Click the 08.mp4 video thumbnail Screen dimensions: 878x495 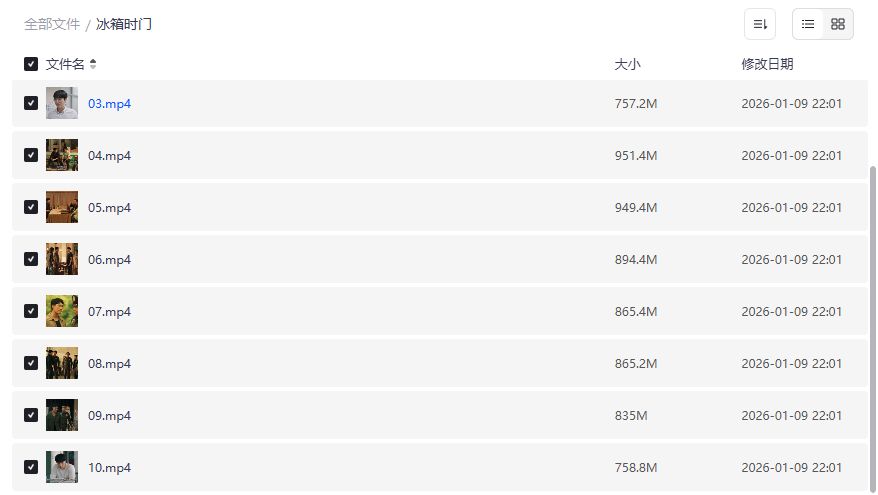[62, 363]
